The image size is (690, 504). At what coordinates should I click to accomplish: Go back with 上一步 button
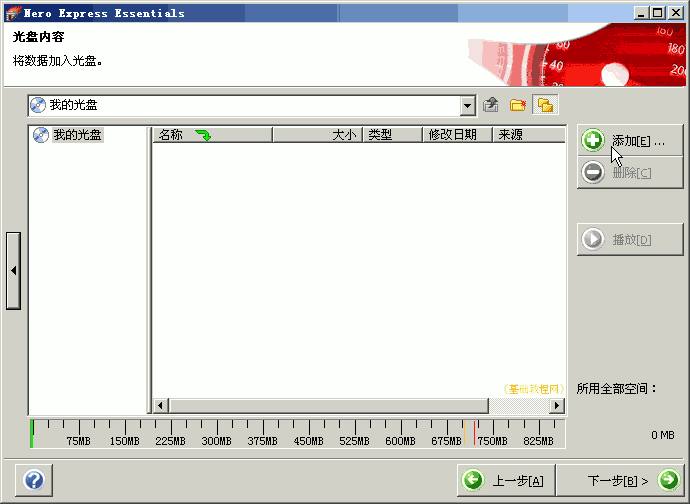[506, 481]
